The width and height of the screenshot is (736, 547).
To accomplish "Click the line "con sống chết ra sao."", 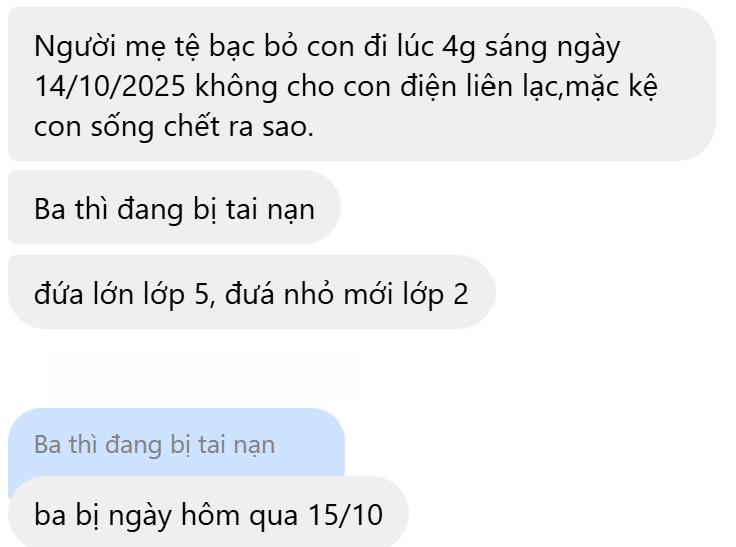I will coord(174,127).
